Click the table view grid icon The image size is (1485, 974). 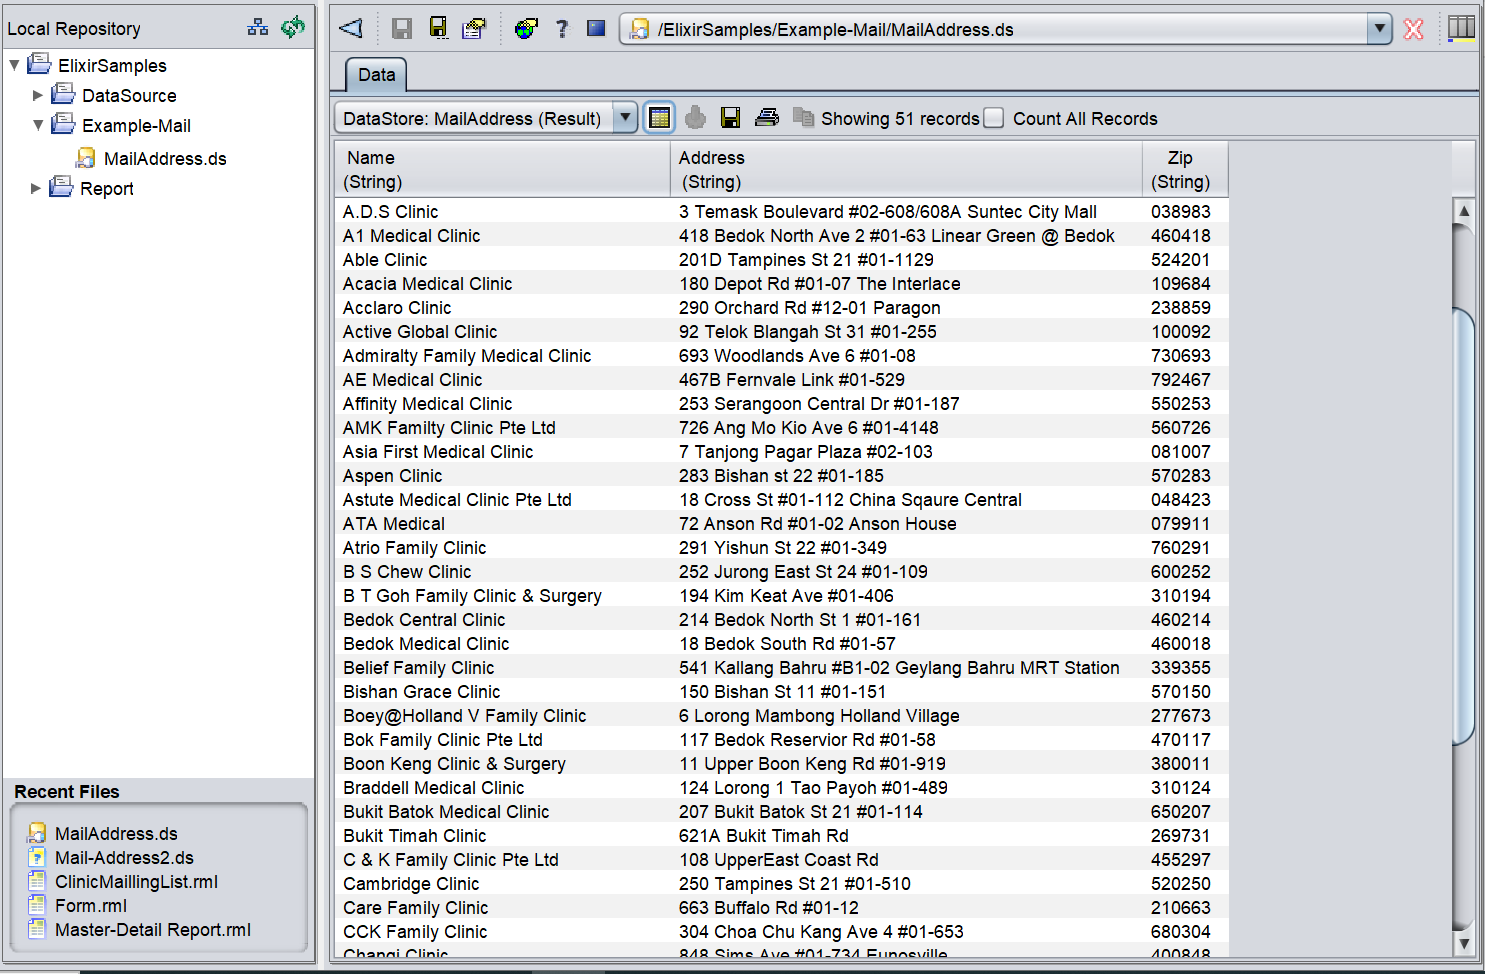pos(659,118)
